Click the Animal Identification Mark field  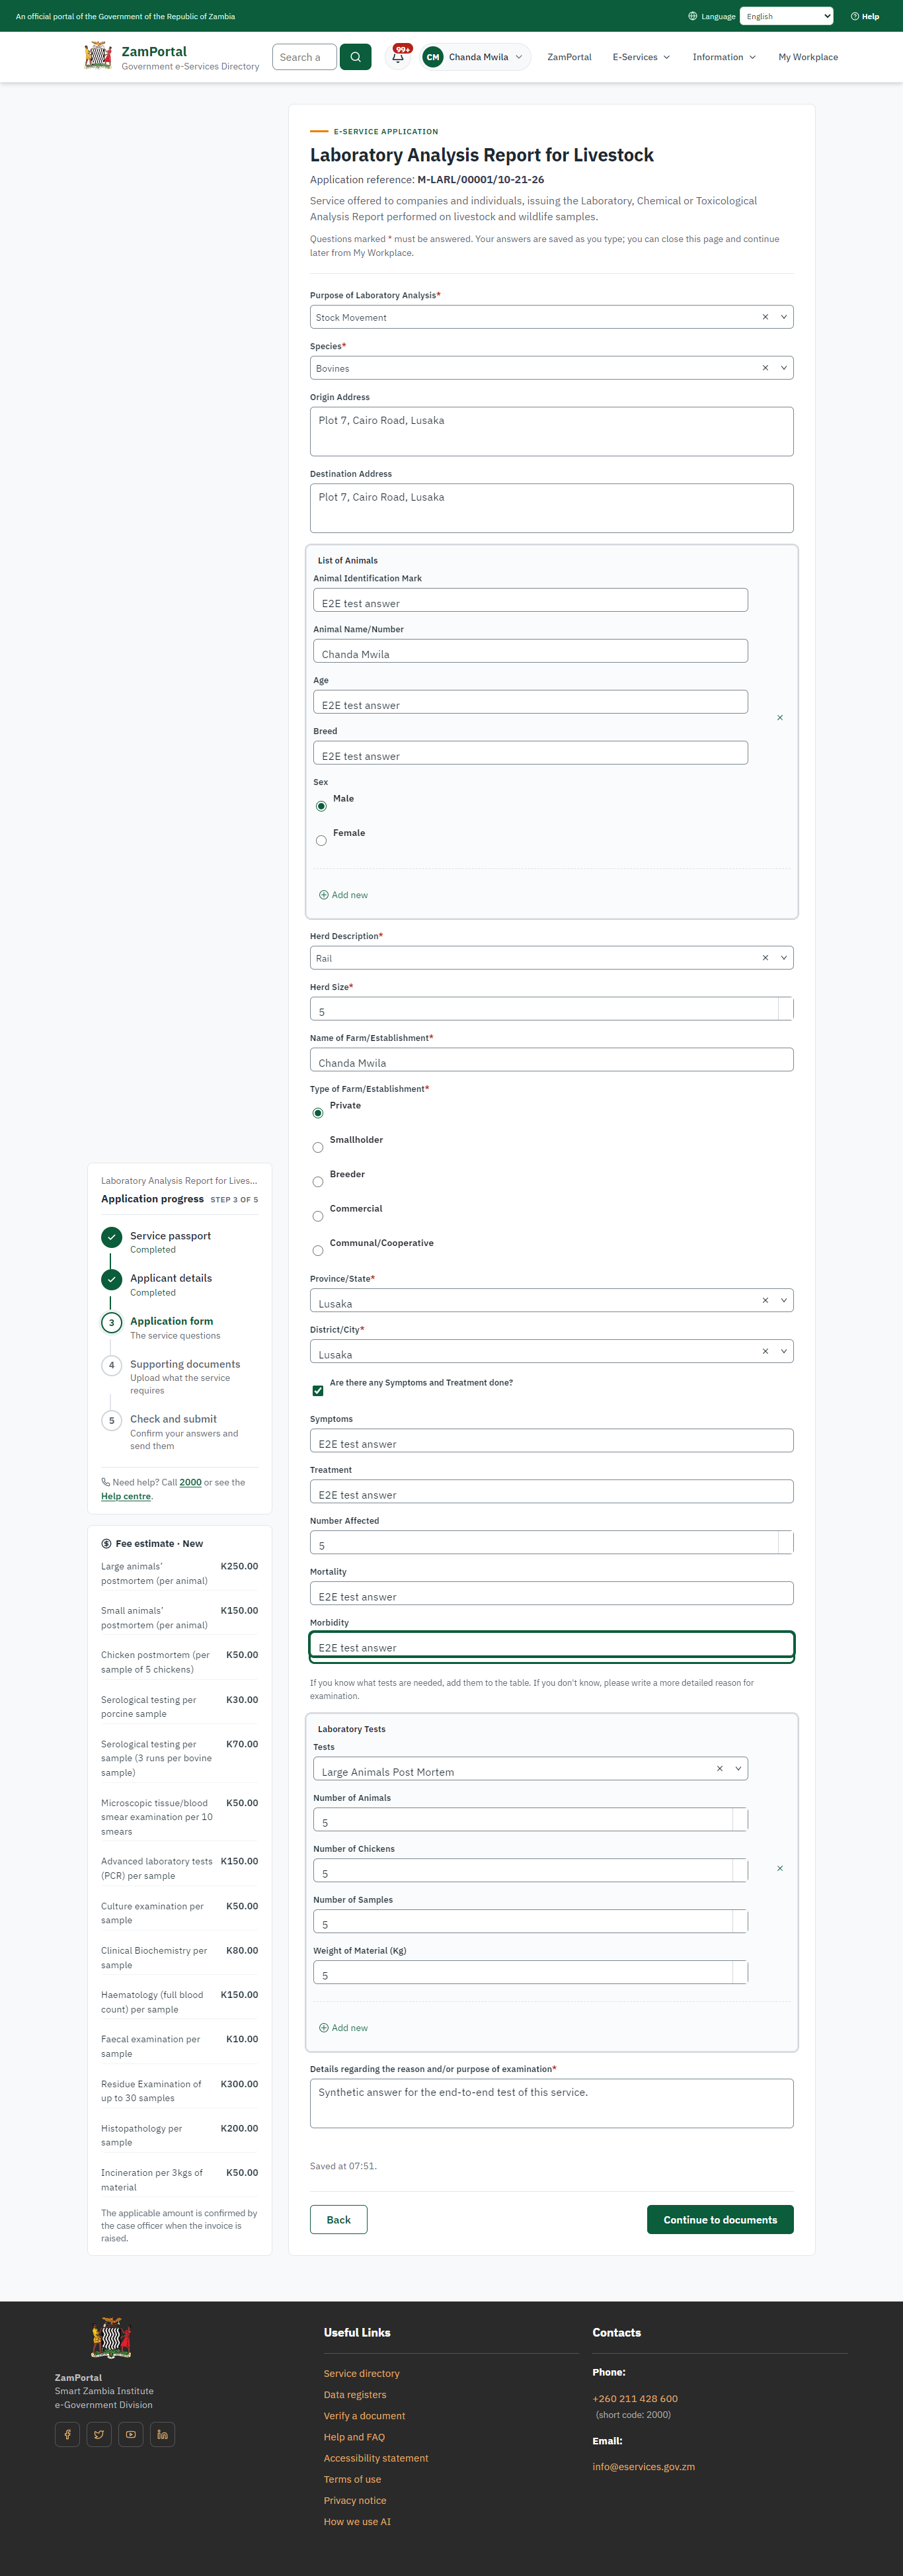click(530, 600)
